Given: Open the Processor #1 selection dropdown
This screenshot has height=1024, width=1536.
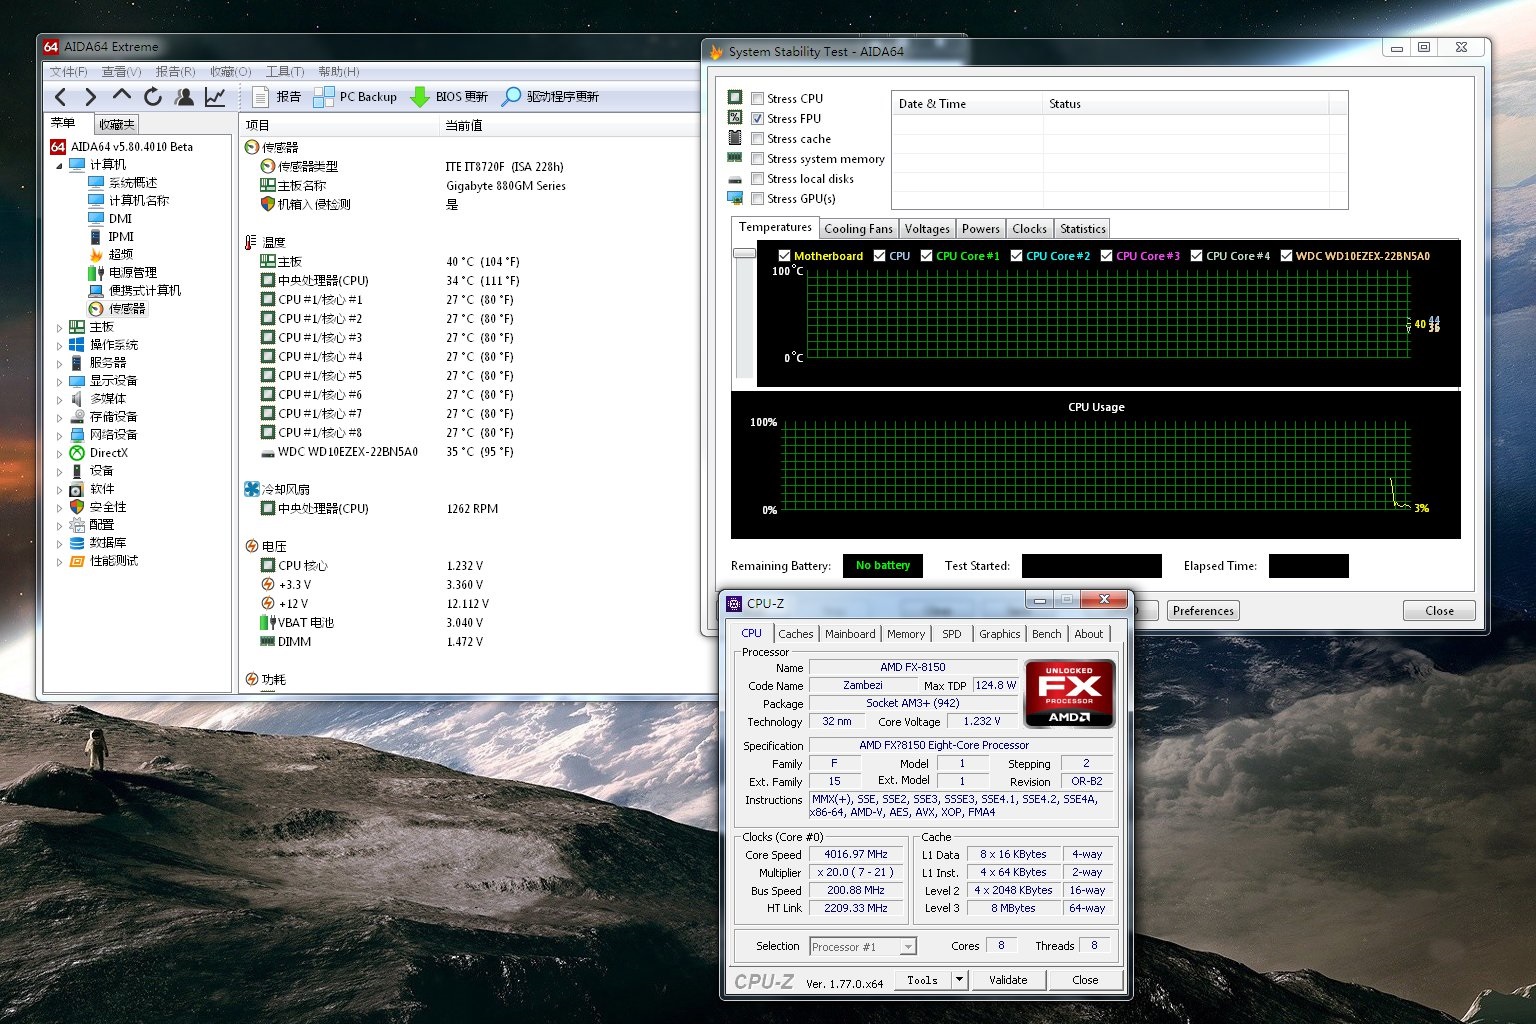Looking at the screenshot, I should coord(908,946).
